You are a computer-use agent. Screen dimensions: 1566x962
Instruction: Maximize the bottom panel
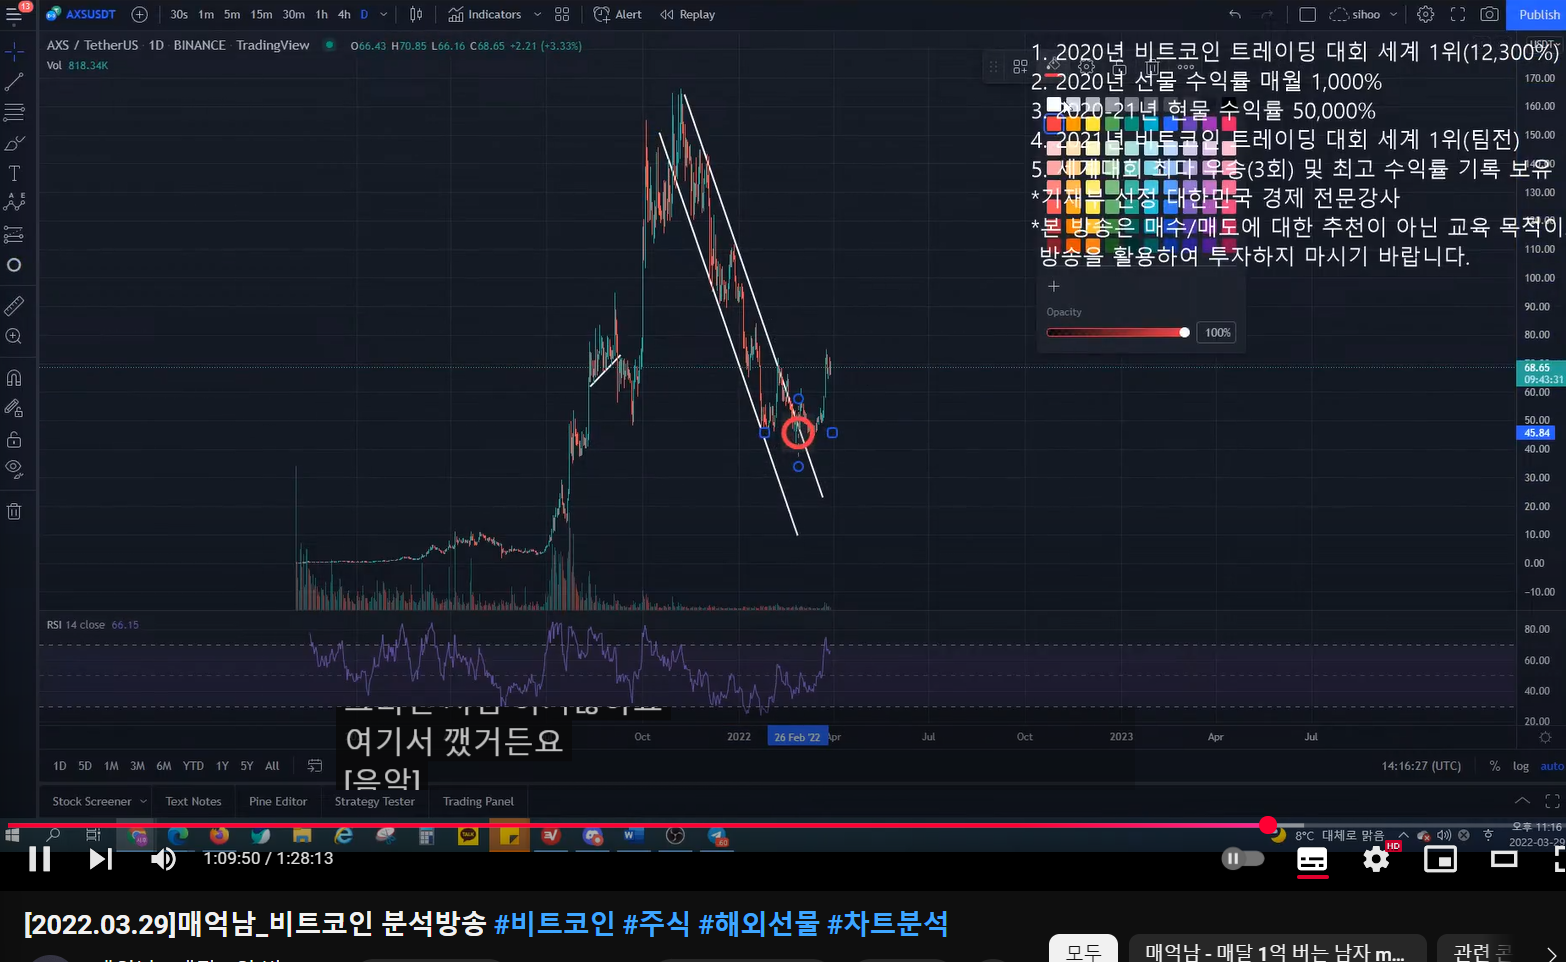point(1552,801)
